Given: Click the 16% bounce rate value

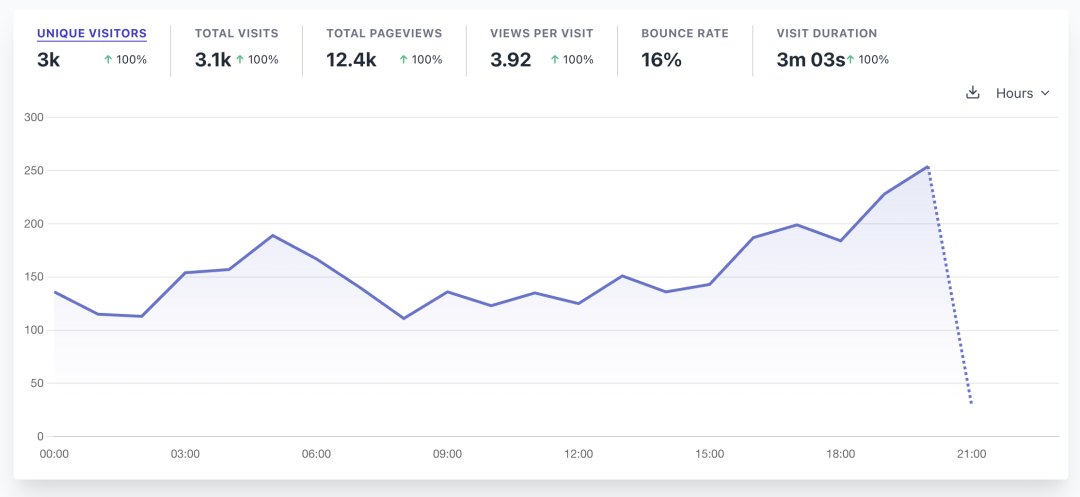Looking at the screenshot, I should tap(661, 60).
